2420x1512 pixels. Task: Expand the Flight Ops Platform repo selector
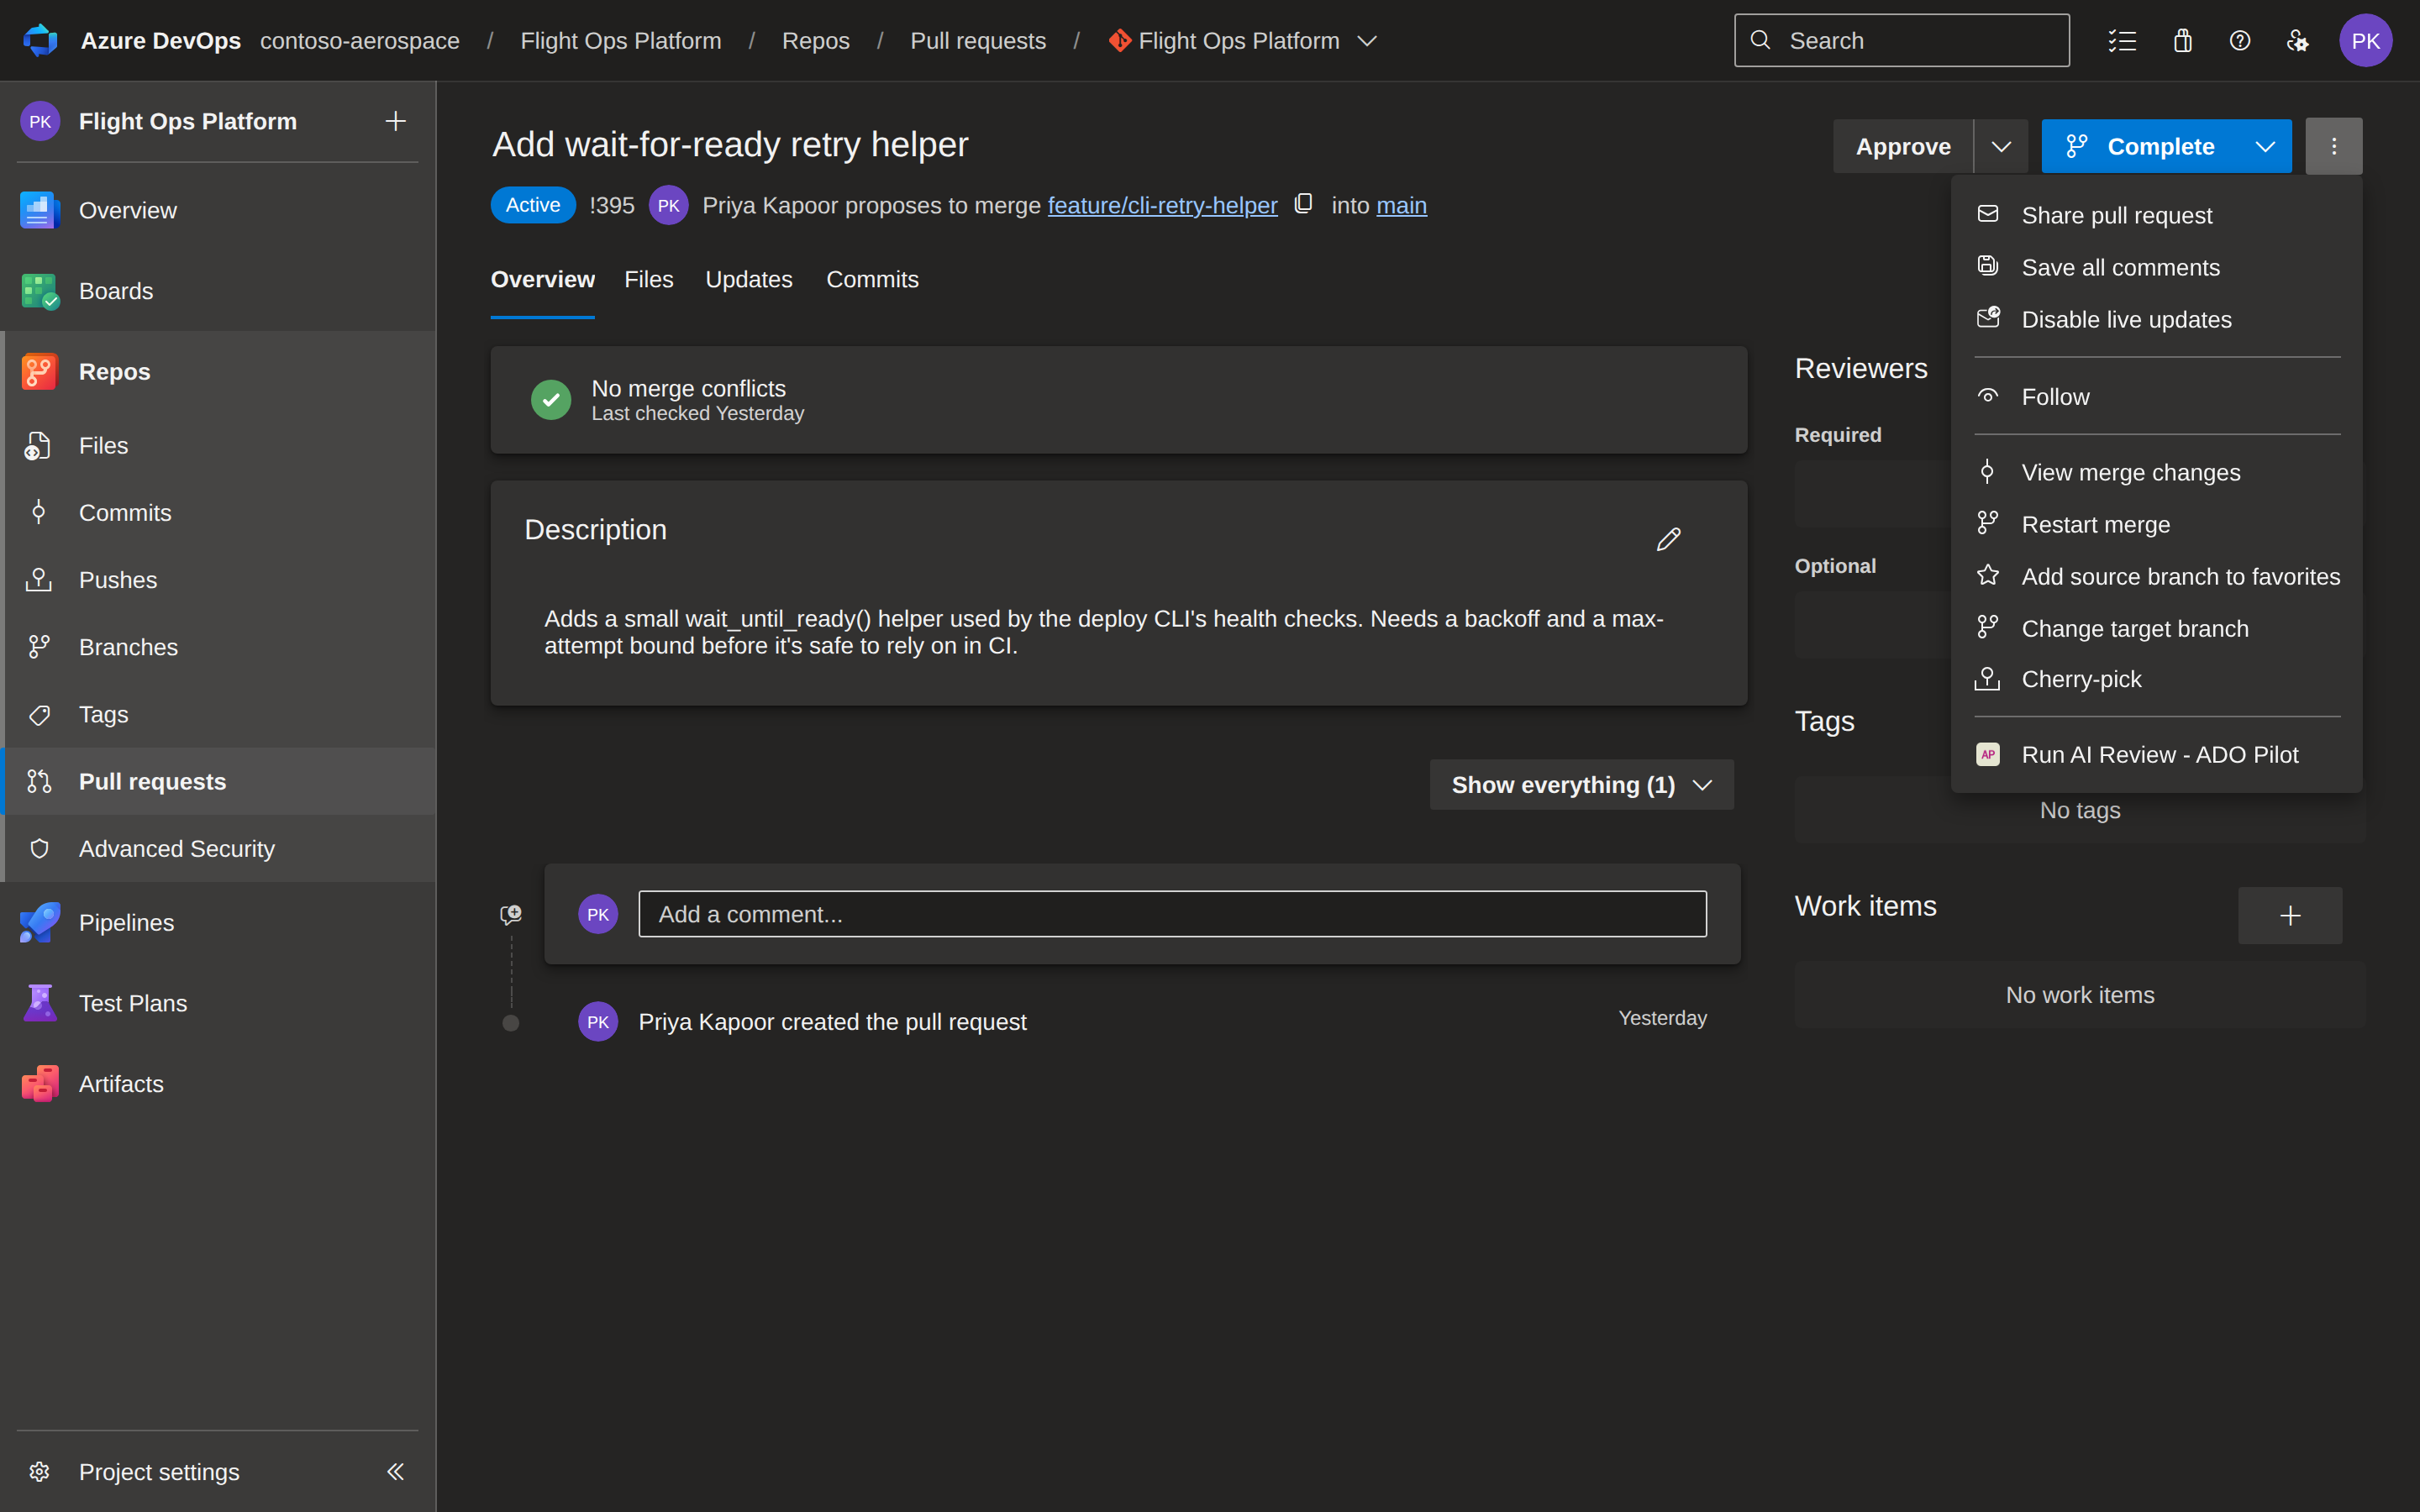pos(1367,41)
